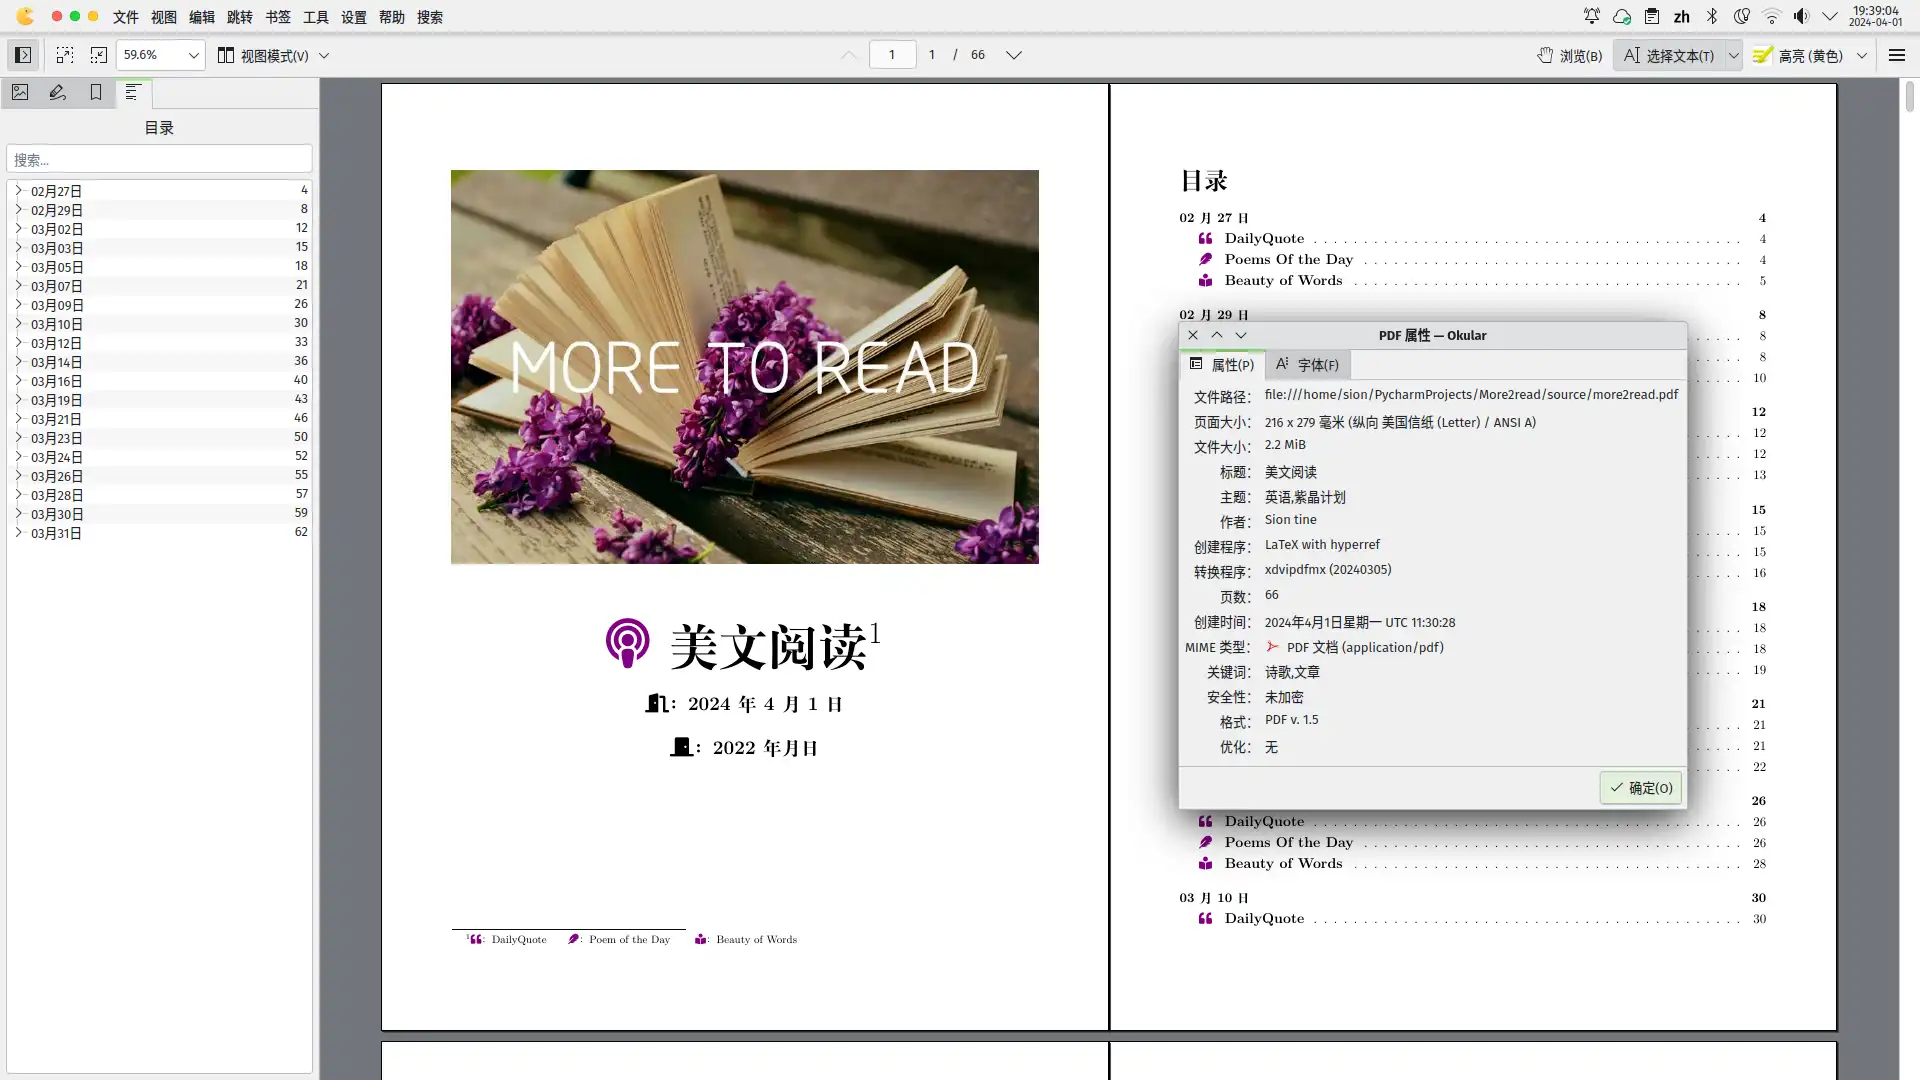Viewport: 1920px width, 1080px height.
Task: Click the 搜索... field in contents panel
Action: 159,160
